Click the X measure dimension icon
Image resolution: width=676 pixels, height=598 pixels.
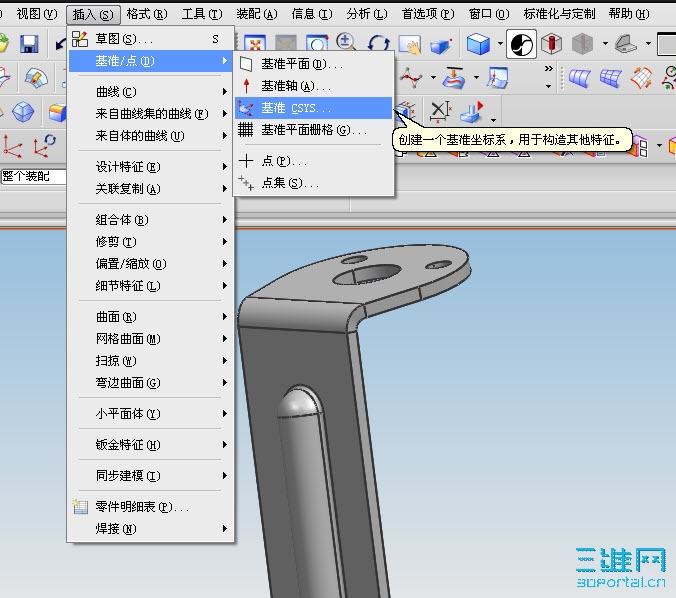(x=440, y=111)
